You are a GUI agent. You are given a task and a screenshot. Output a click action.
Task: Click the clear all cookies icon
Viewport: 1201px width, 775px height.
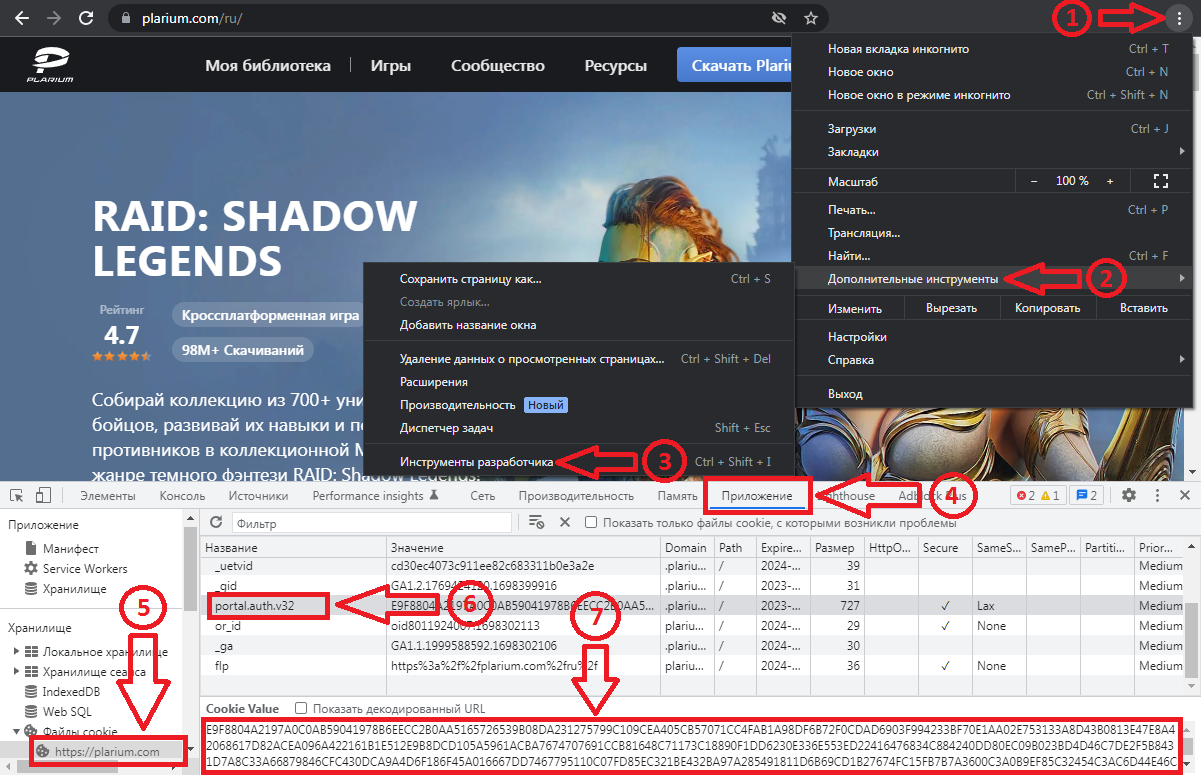pyautogui.click(x=537, y=522)
